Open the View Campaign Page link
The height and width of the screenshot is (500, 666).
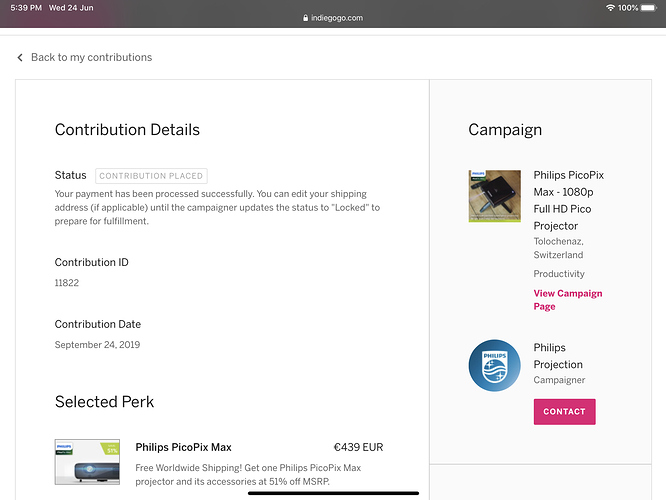568,300
